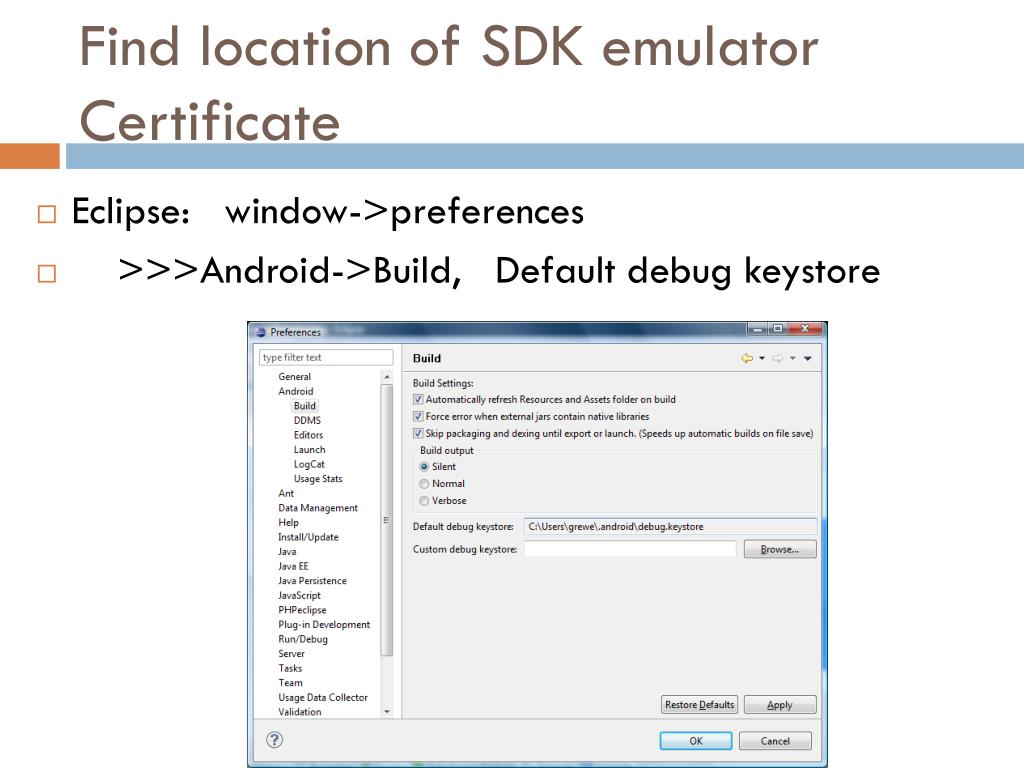
Task: Select Data Management in preferences tree
Action: 318,507
